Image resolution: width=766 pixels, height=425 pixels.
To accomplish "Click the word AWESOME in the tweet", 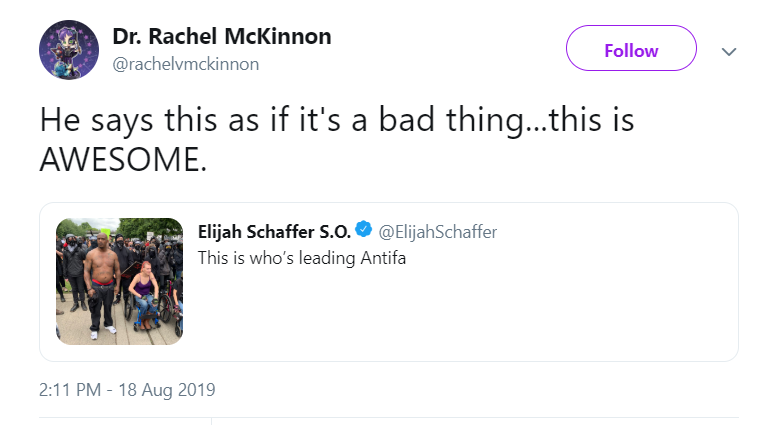I will [123, 159].
